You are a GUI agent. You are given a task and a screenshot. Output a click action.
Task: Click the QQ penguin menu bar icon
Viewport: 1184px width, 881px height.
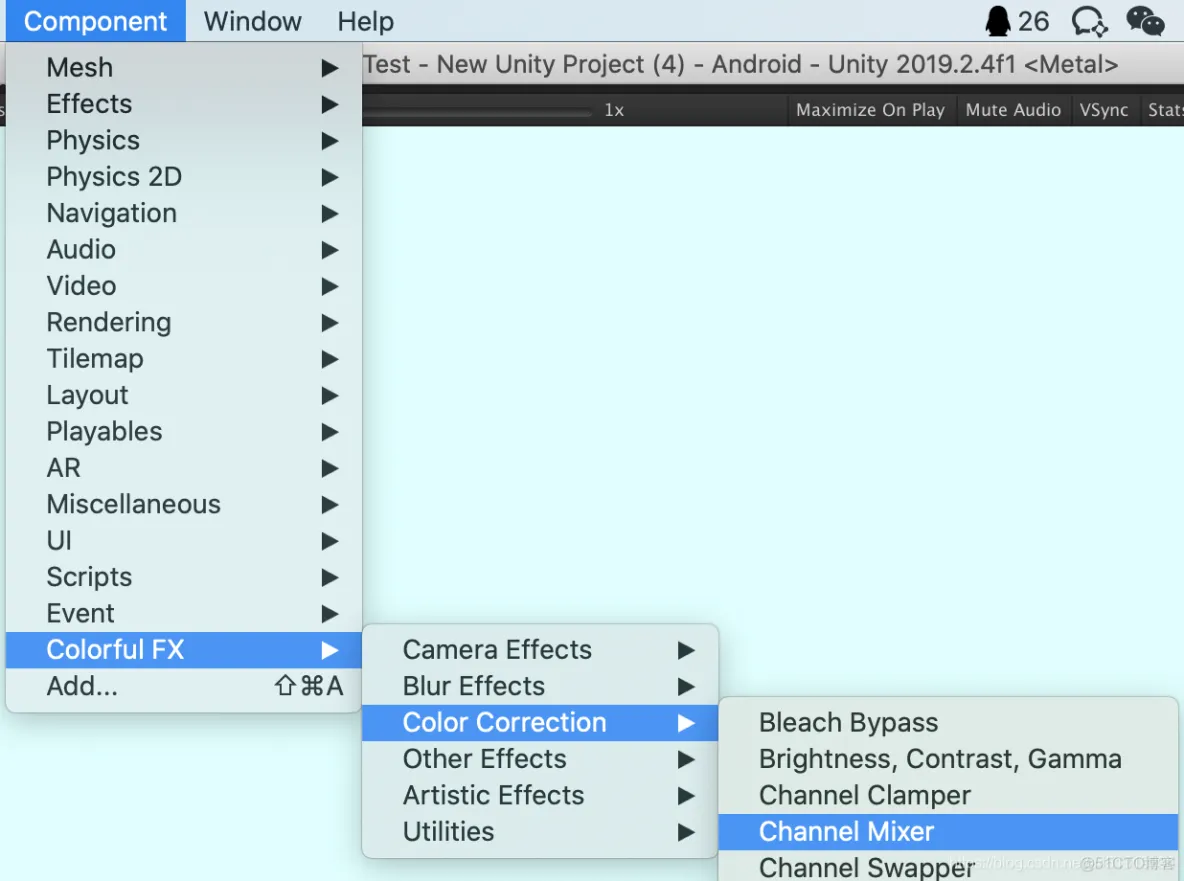(x=997, y=21)
